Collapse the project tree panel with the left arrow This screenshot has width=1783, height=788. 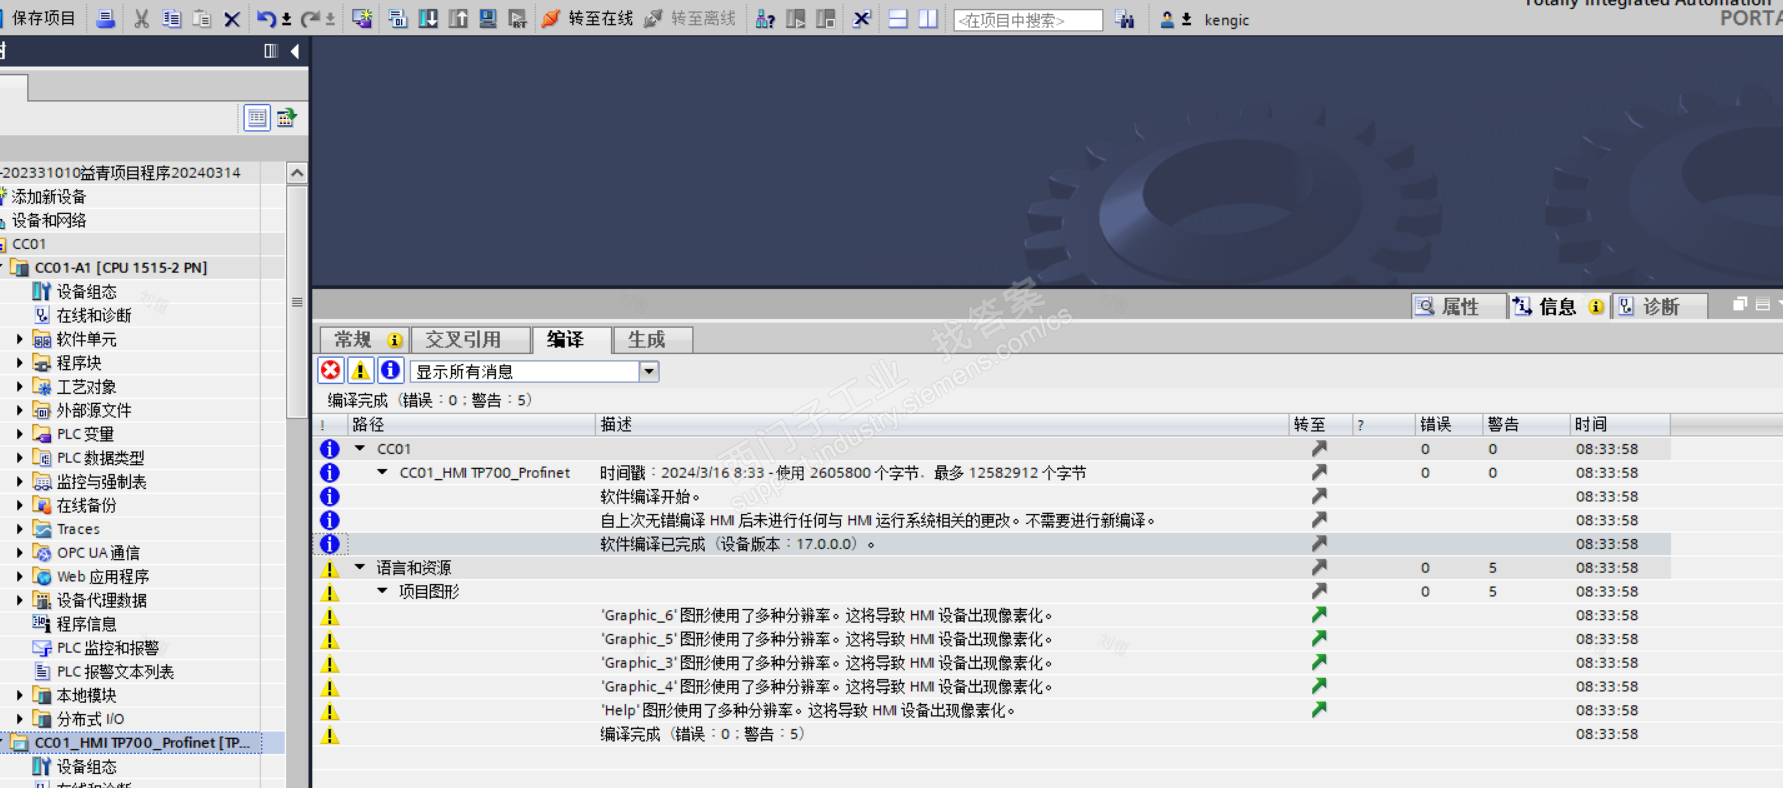pos(295,51)
